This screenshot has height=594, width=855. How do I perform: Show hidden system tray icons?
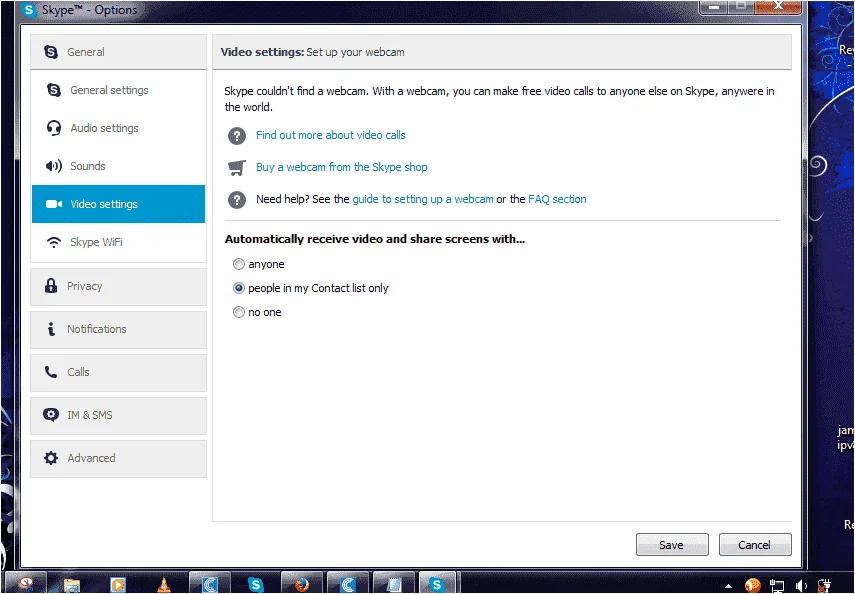pos(728,586)
